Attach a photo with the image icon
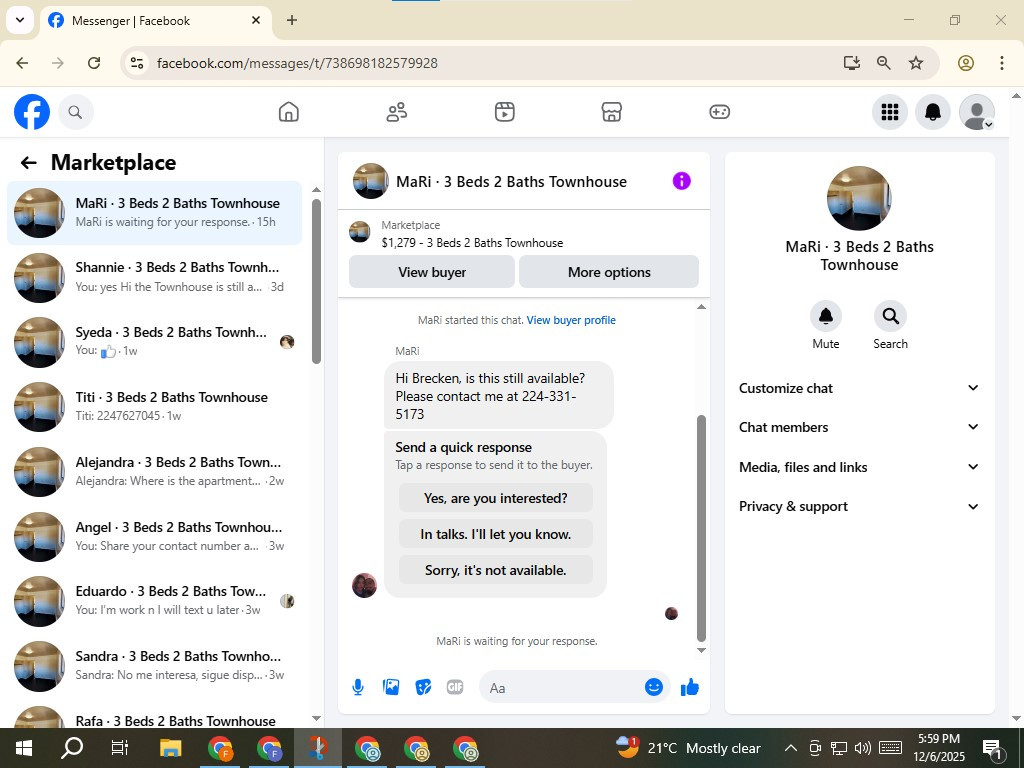 click(x=391, y=687)
